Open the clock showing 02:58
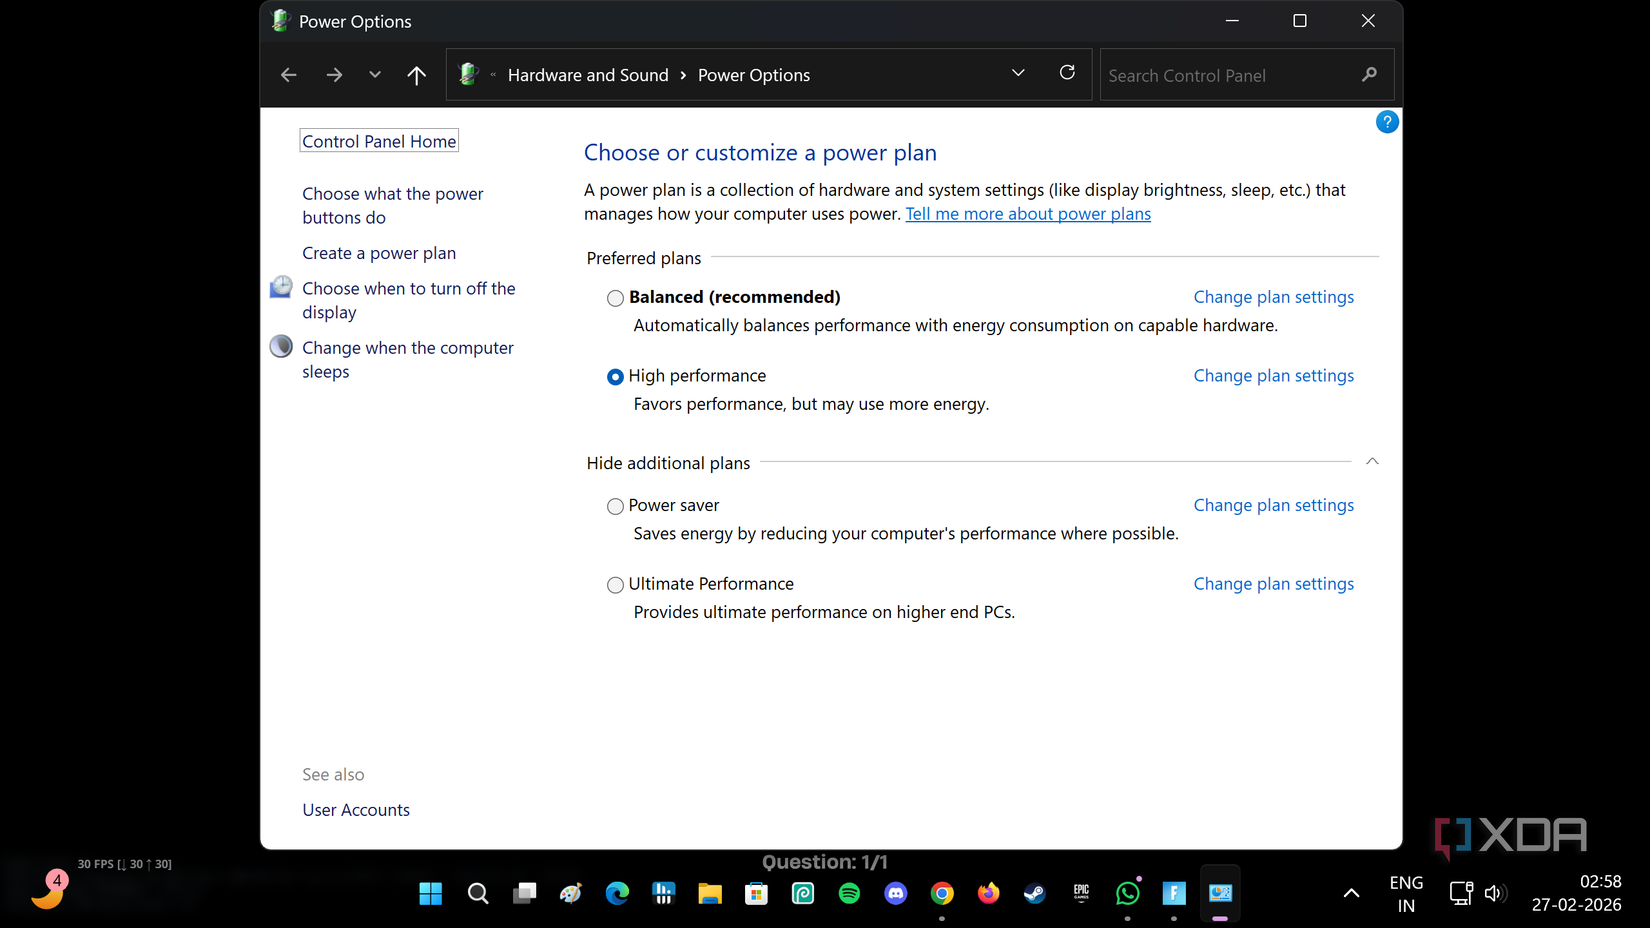1650x928 pixels. [x=1576, y=893]
